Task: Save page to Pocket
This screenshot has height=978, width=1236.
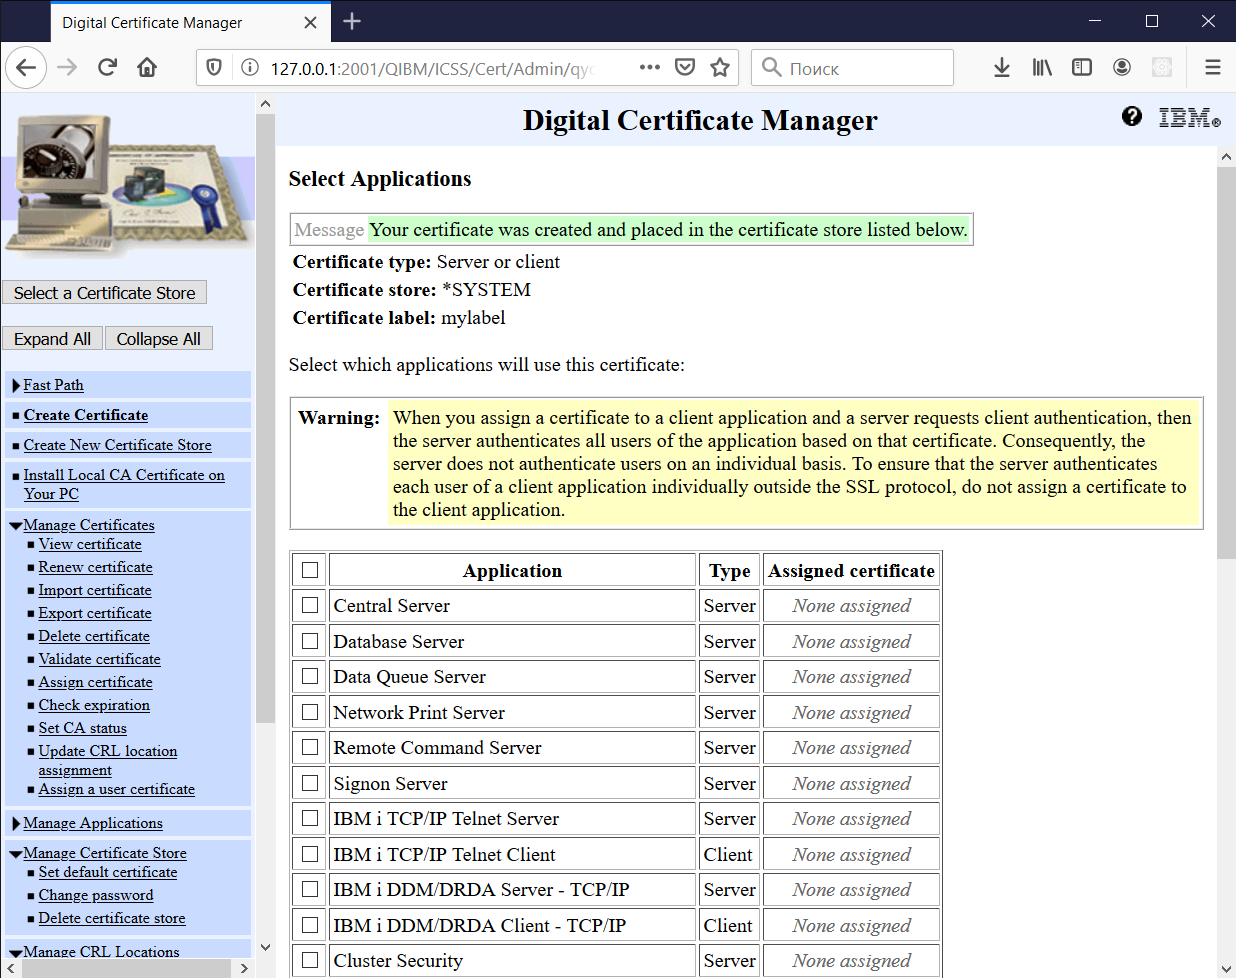Action: (685, 68)
